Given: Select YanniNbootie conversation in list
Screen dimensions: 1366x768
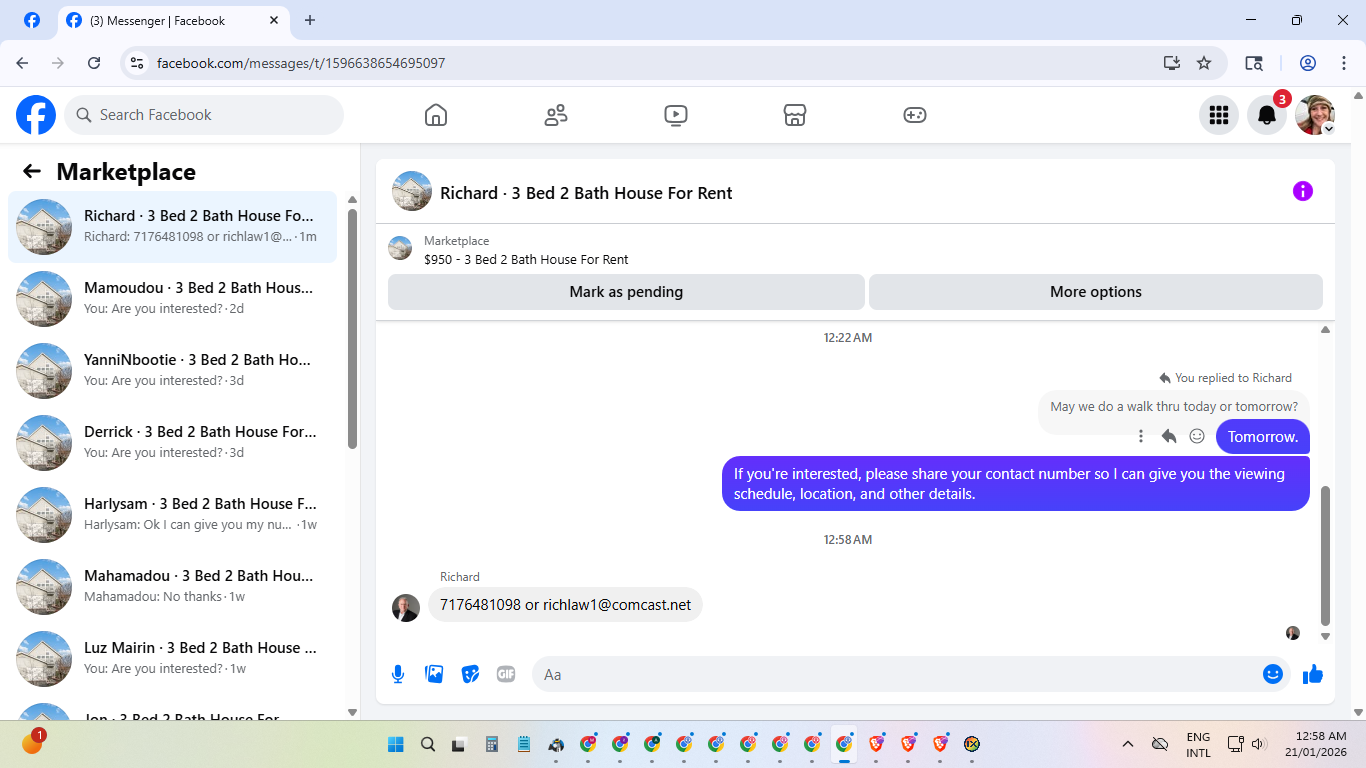Looking at the screenshot, I should (x=173, y=371).
